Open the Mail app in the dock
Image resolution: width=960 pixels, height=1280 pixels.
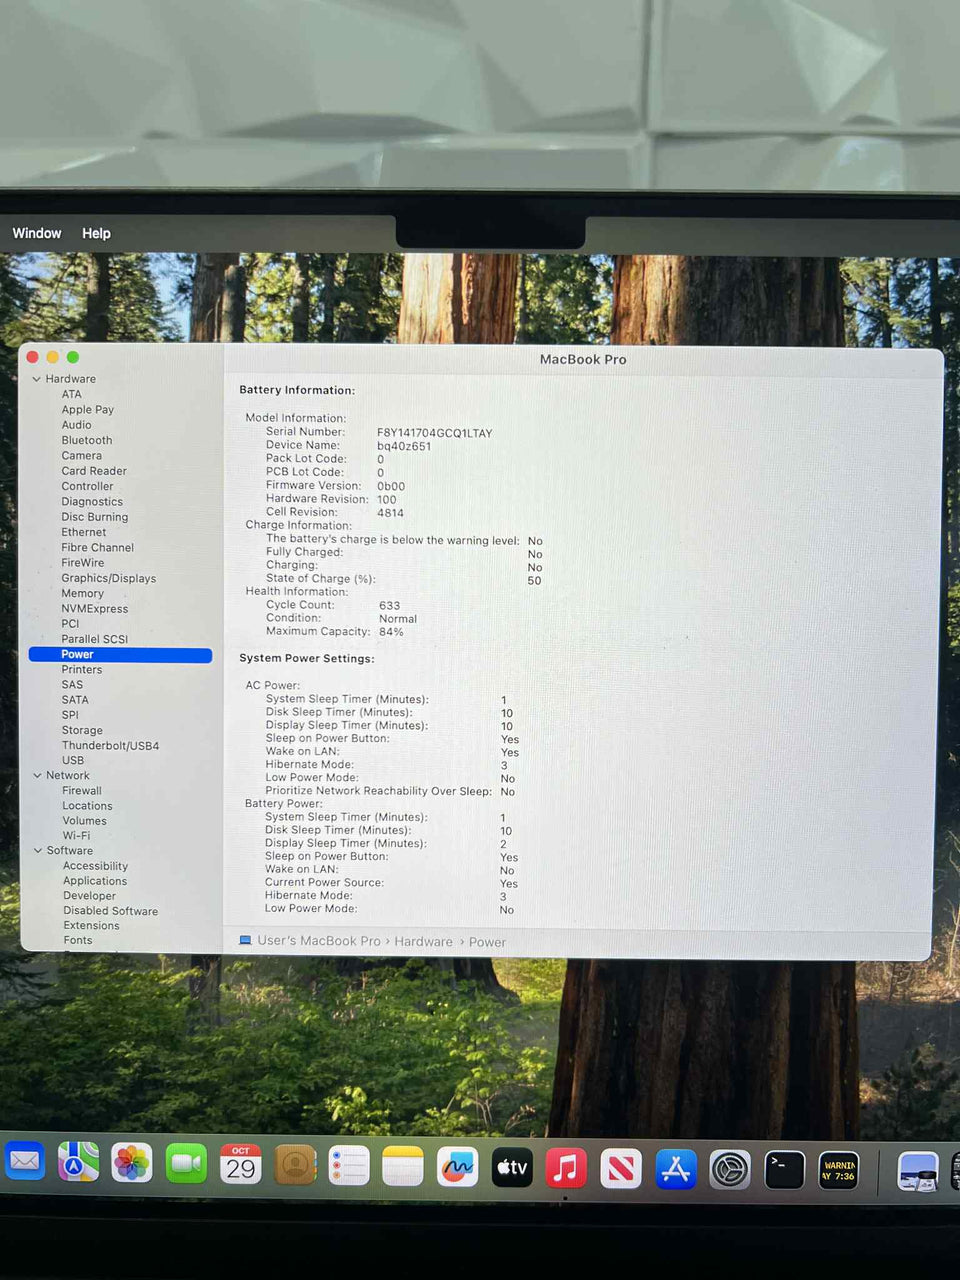click(x=24, y=1162)
